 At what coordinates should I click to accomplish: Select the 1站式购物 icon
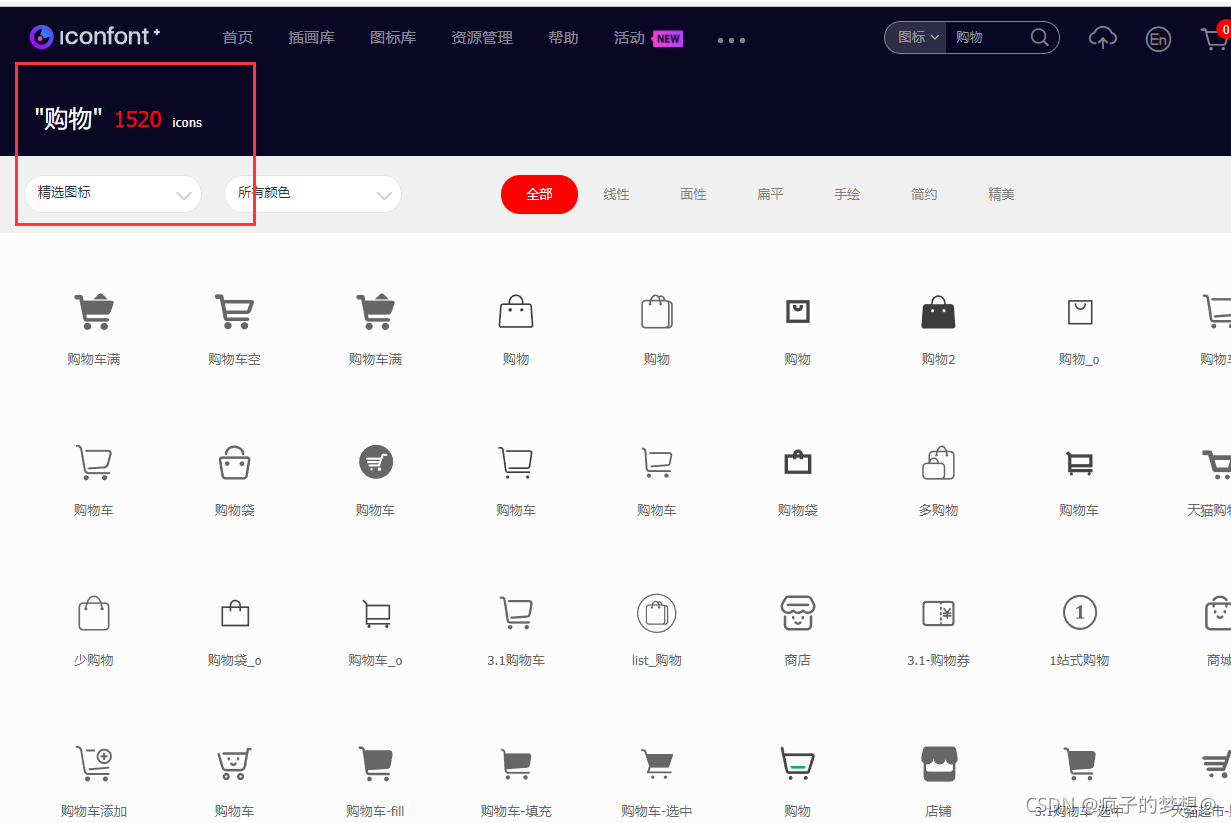tap(1079, 612)
